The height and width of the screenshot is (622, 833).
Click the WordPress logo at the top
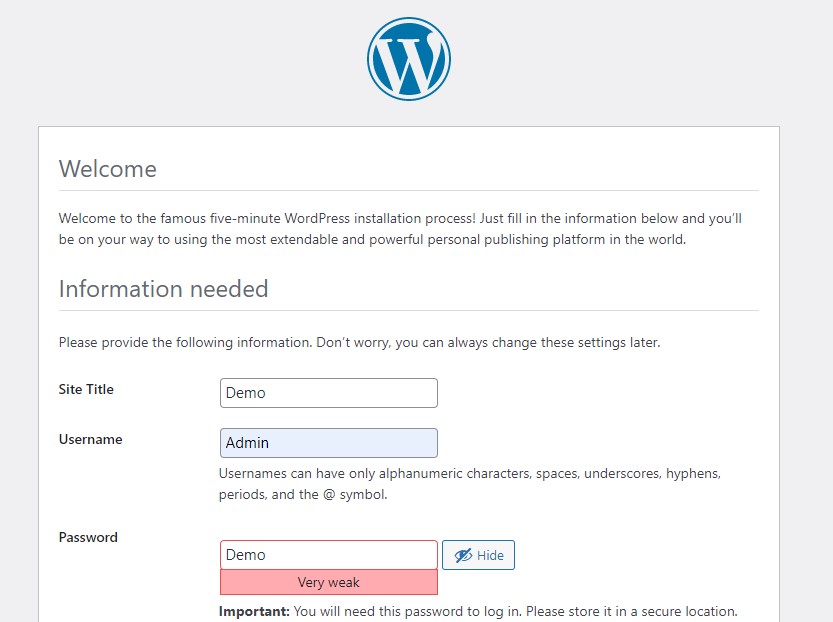pyautogui.click(x=408, y=59)
